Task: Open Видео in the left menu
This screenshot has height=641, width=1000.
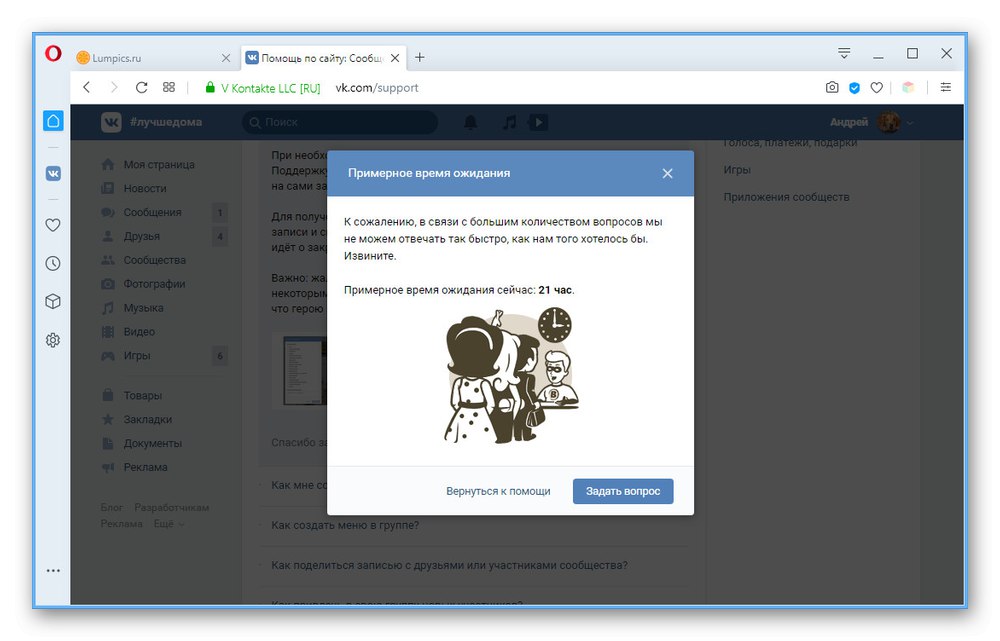Action: click(128, 332)
